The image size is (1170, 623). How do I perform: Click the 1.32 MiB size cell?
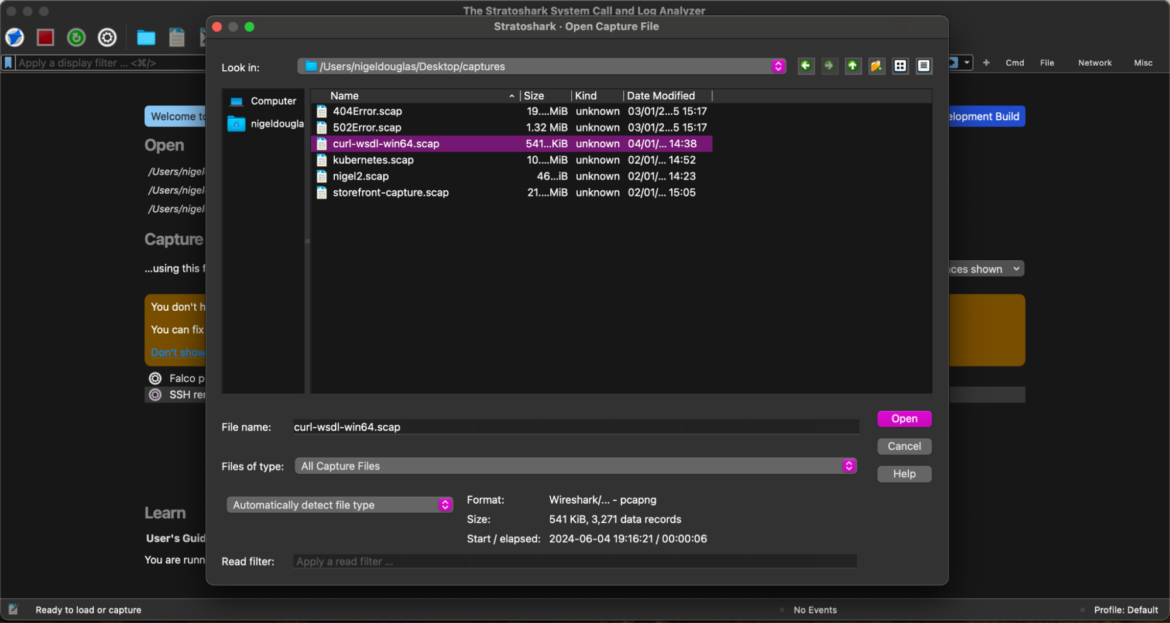coord(546,128)
